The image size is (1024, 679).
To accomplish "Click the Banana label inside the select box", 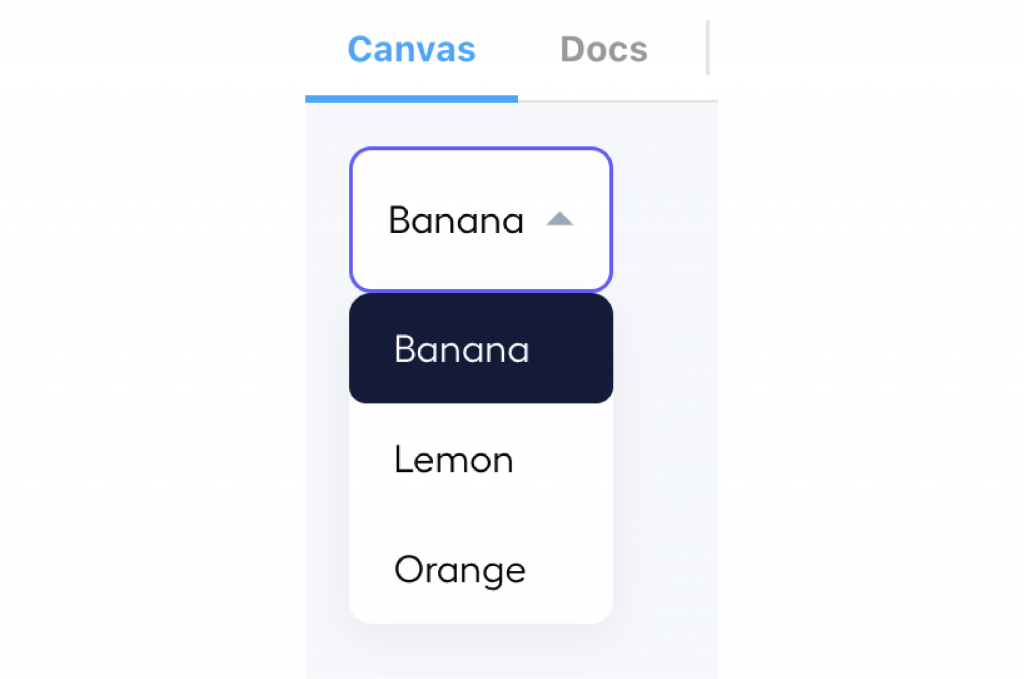I will (x=456, y=220).
